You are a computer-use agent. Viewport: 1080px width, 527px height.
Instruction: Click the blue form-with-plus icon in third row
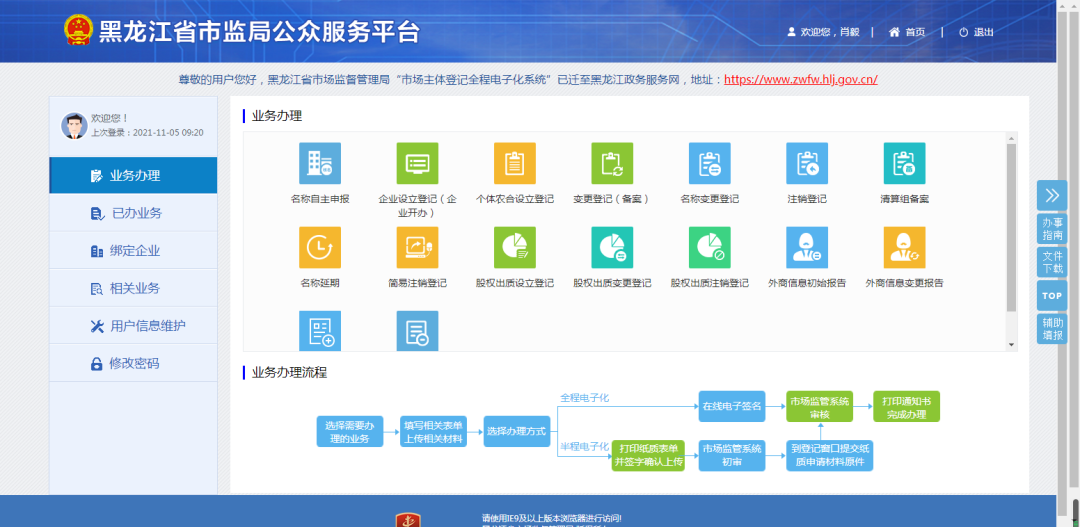click(320, 331)
